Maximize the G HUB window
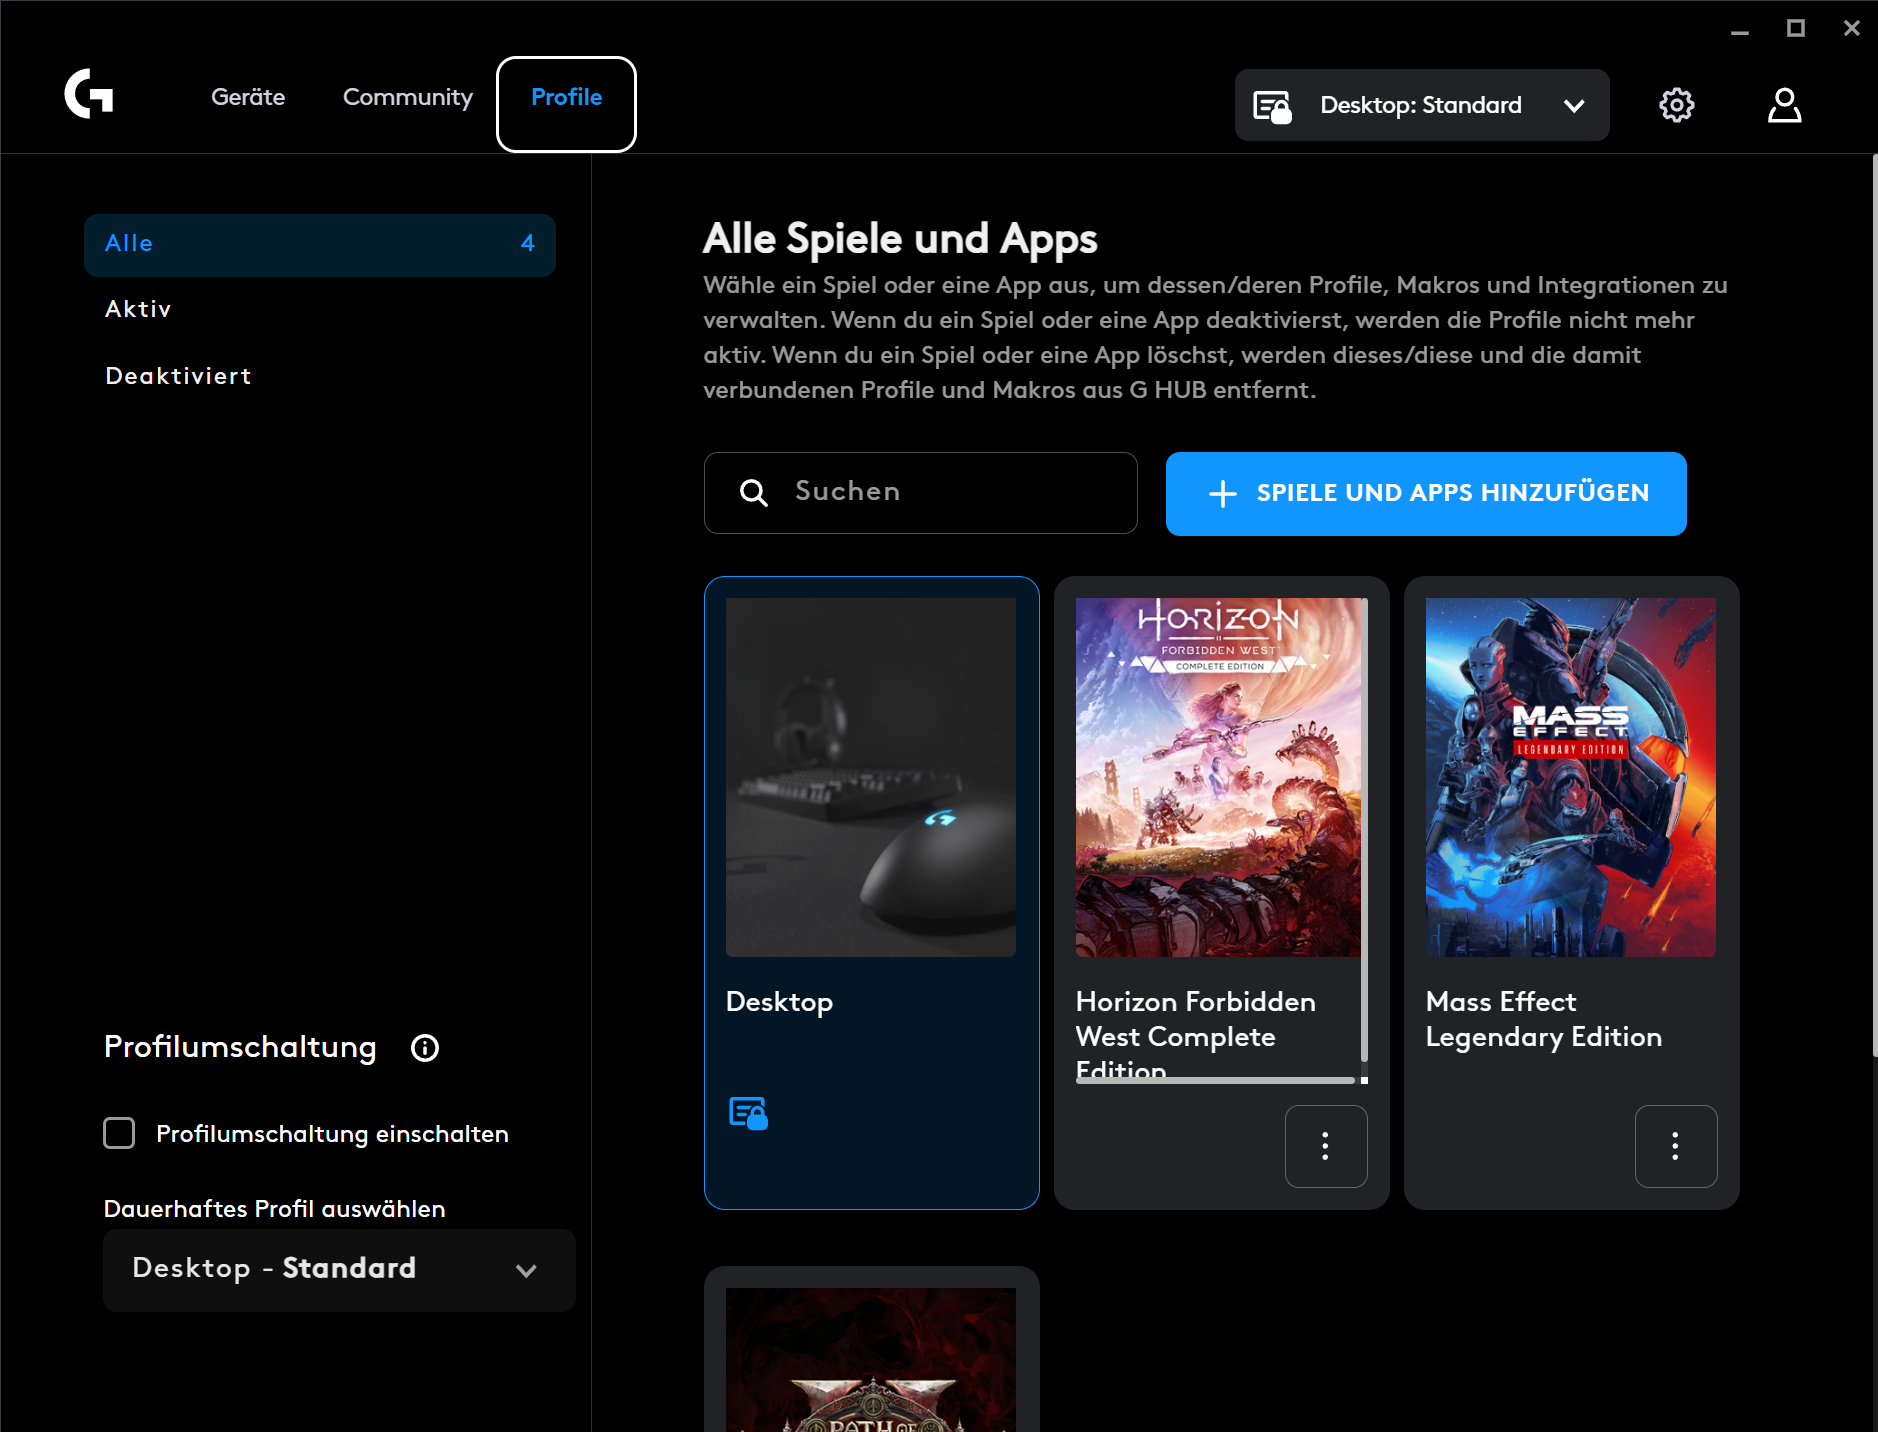1878x1432 pixels. tap(1796, 29)
